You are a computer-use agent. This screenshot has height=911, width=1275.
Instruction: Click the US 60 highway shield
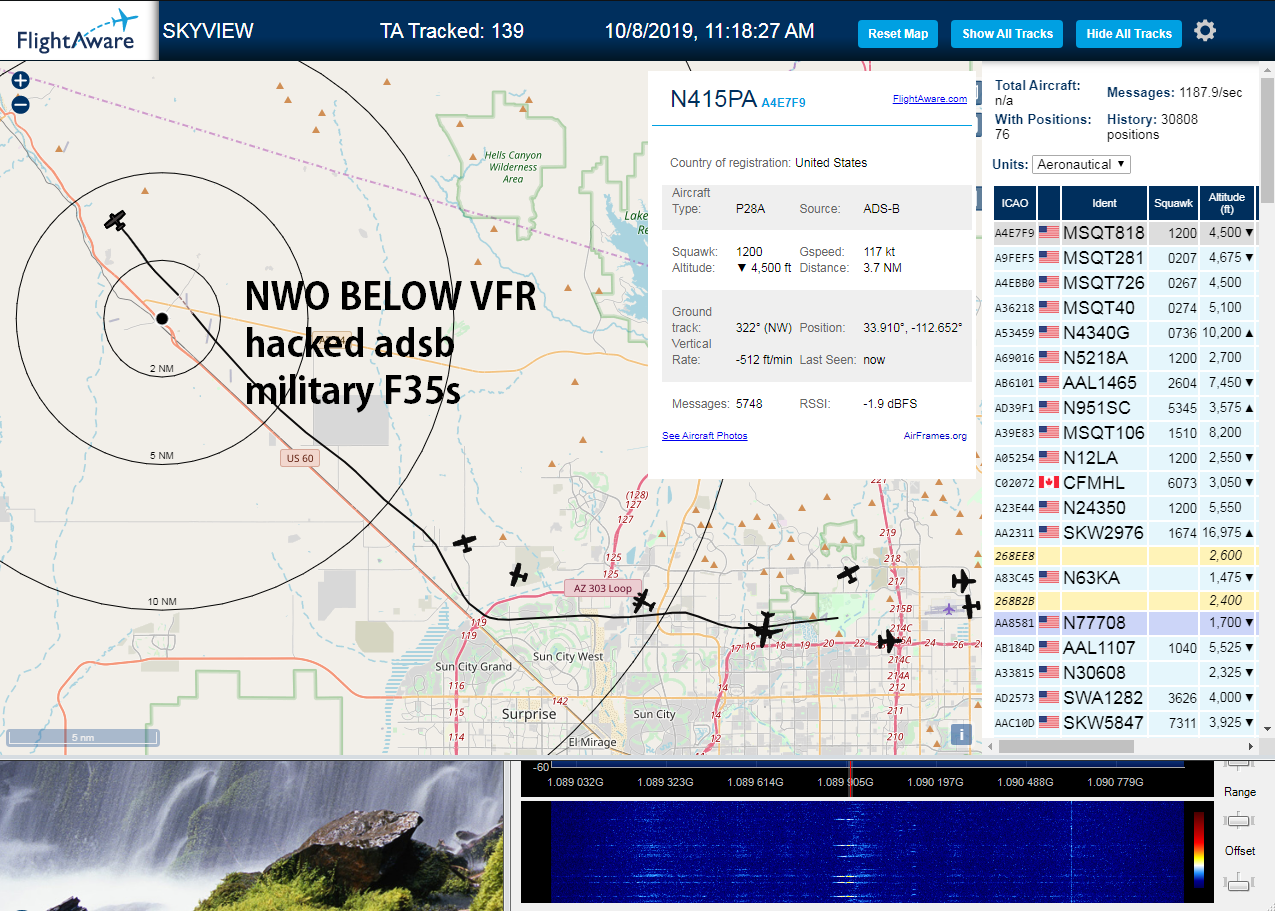coord(300,458)
